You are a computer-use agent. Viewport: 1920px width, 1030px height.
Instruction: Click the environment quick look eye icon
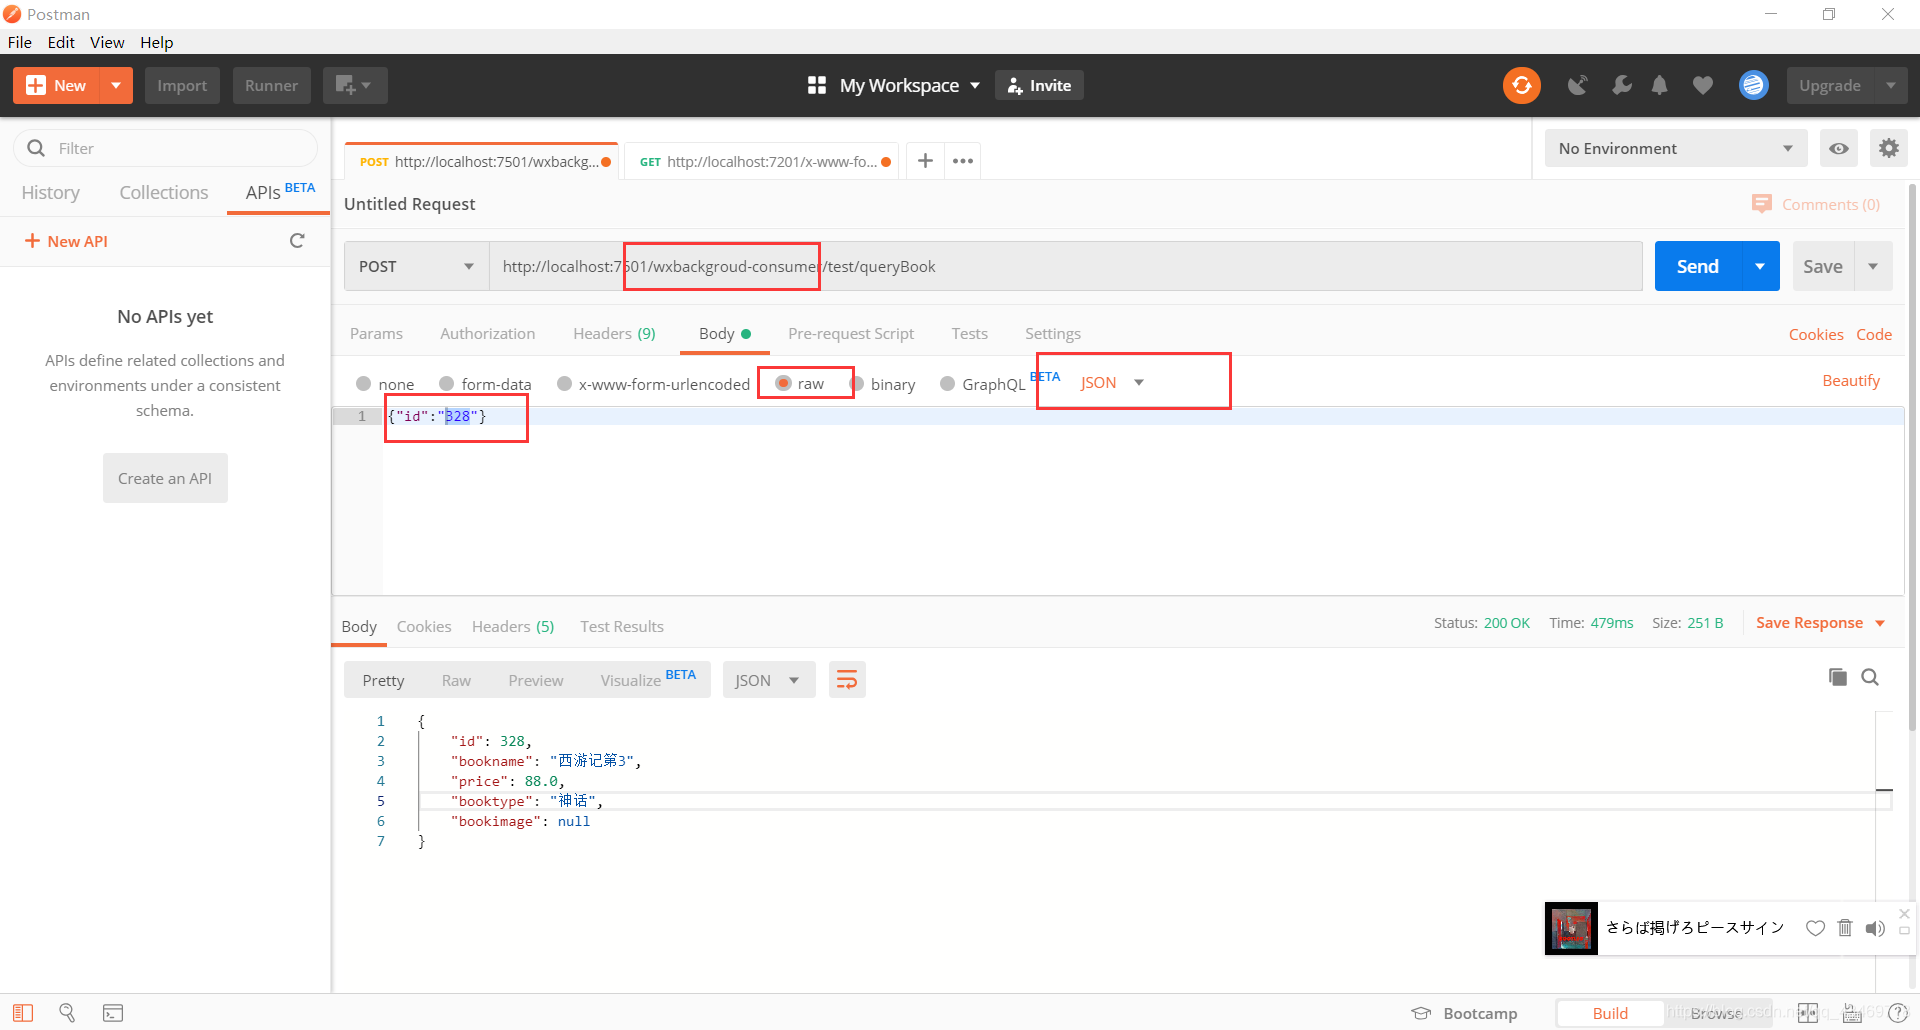pyautogui.click(x=1838, y=148)
